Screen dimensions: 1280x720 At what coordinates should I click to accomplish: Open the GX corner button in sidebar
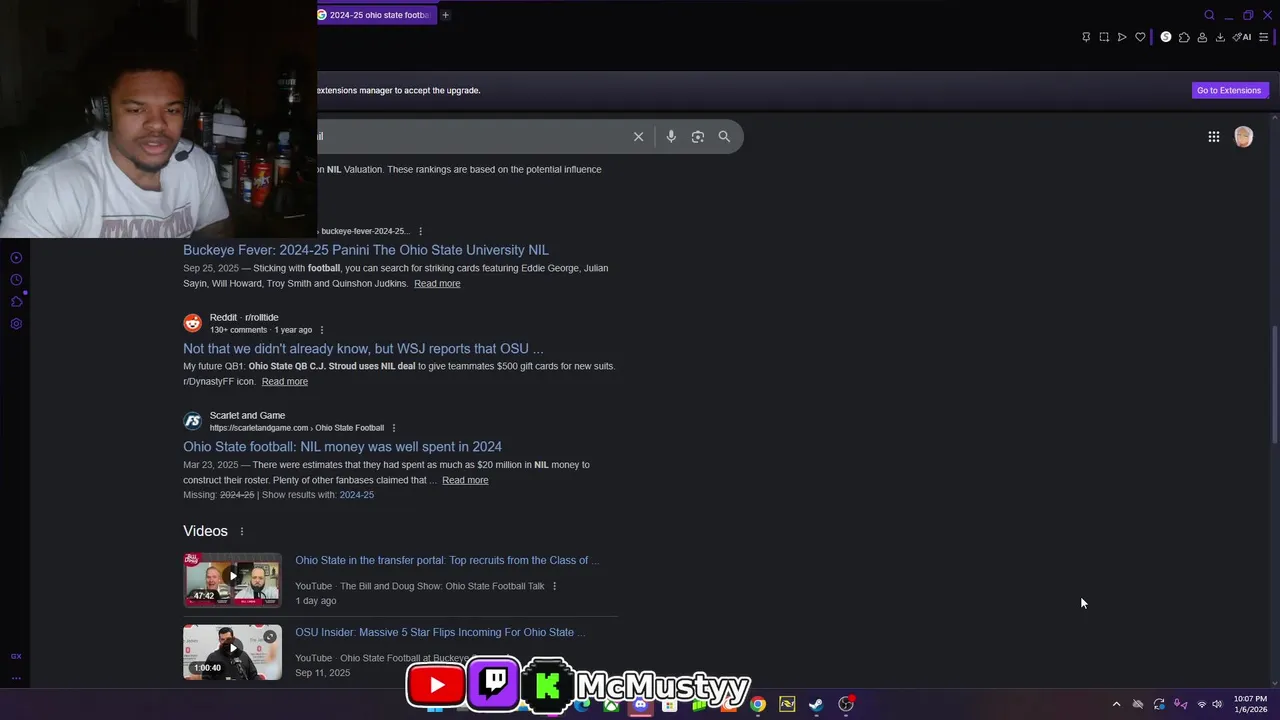[16, 656]
